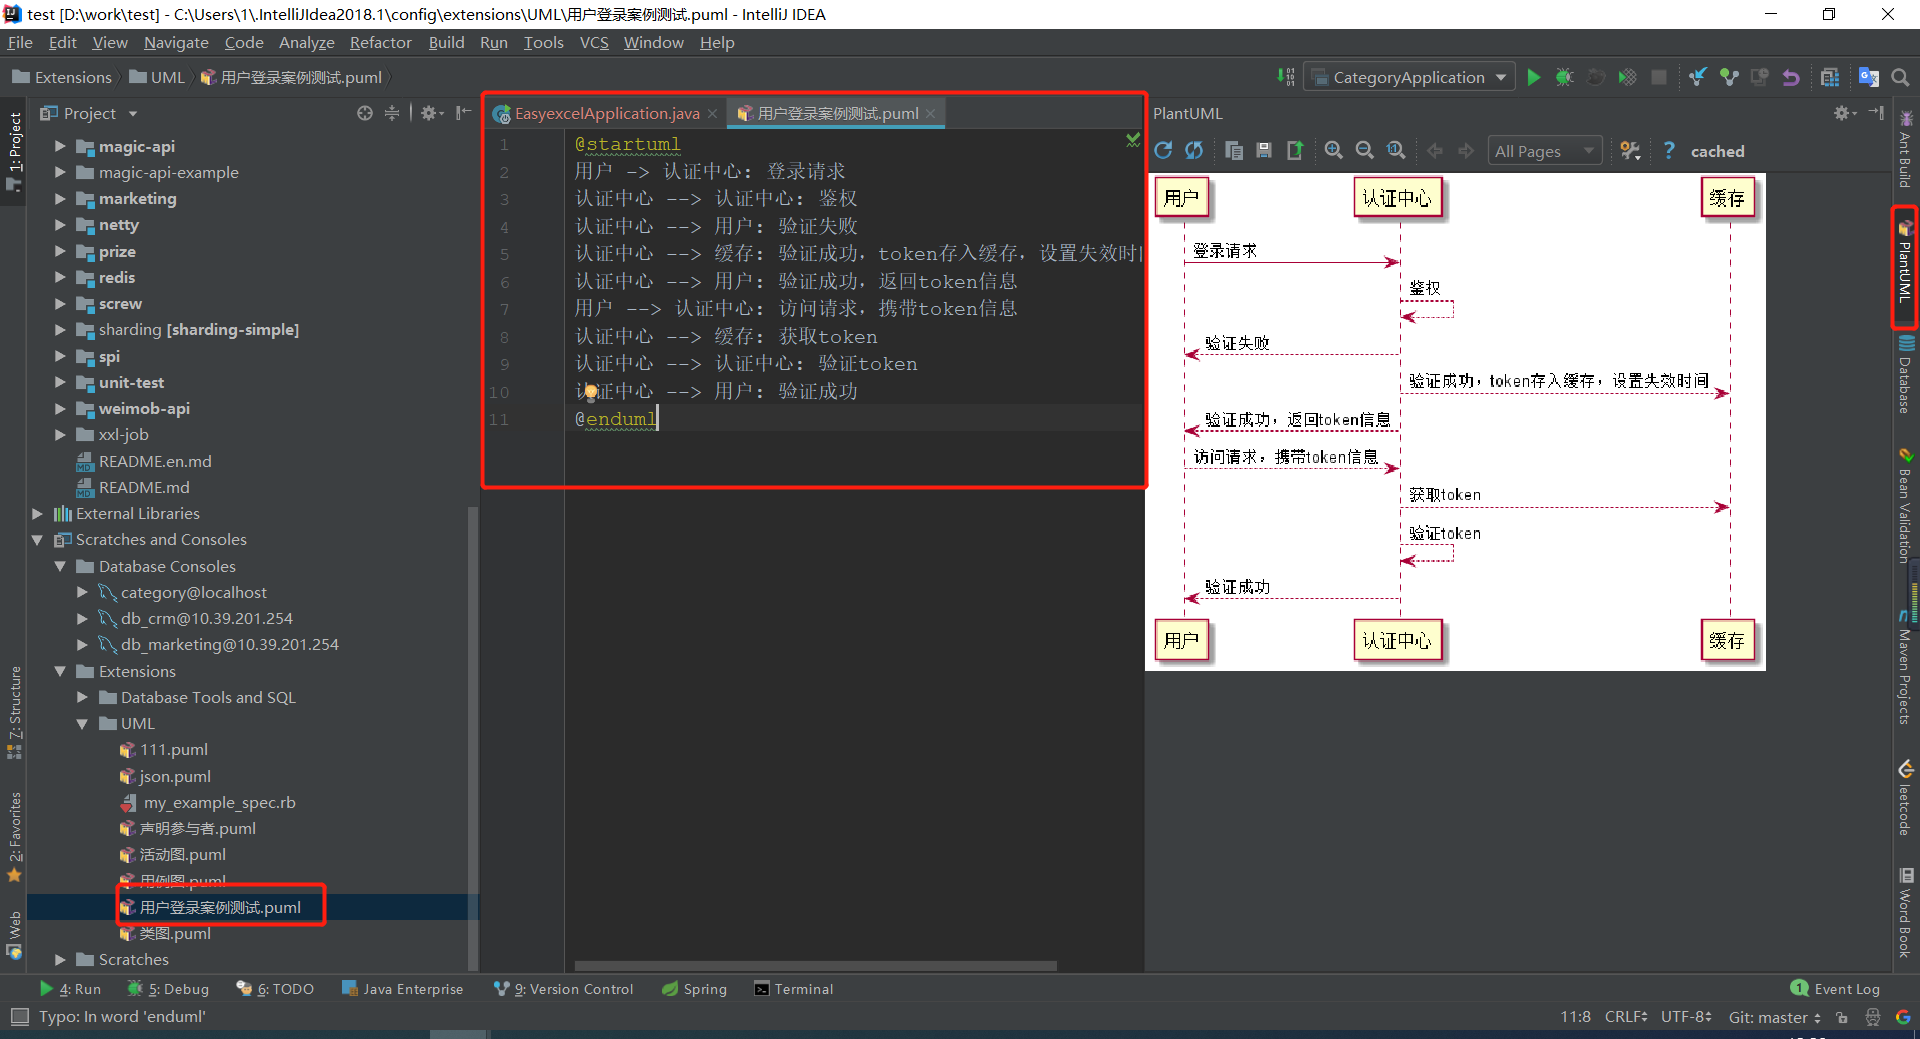
Task: Open Search Everywhere with the magnifier icon
Action: (x=1901, y=76)
